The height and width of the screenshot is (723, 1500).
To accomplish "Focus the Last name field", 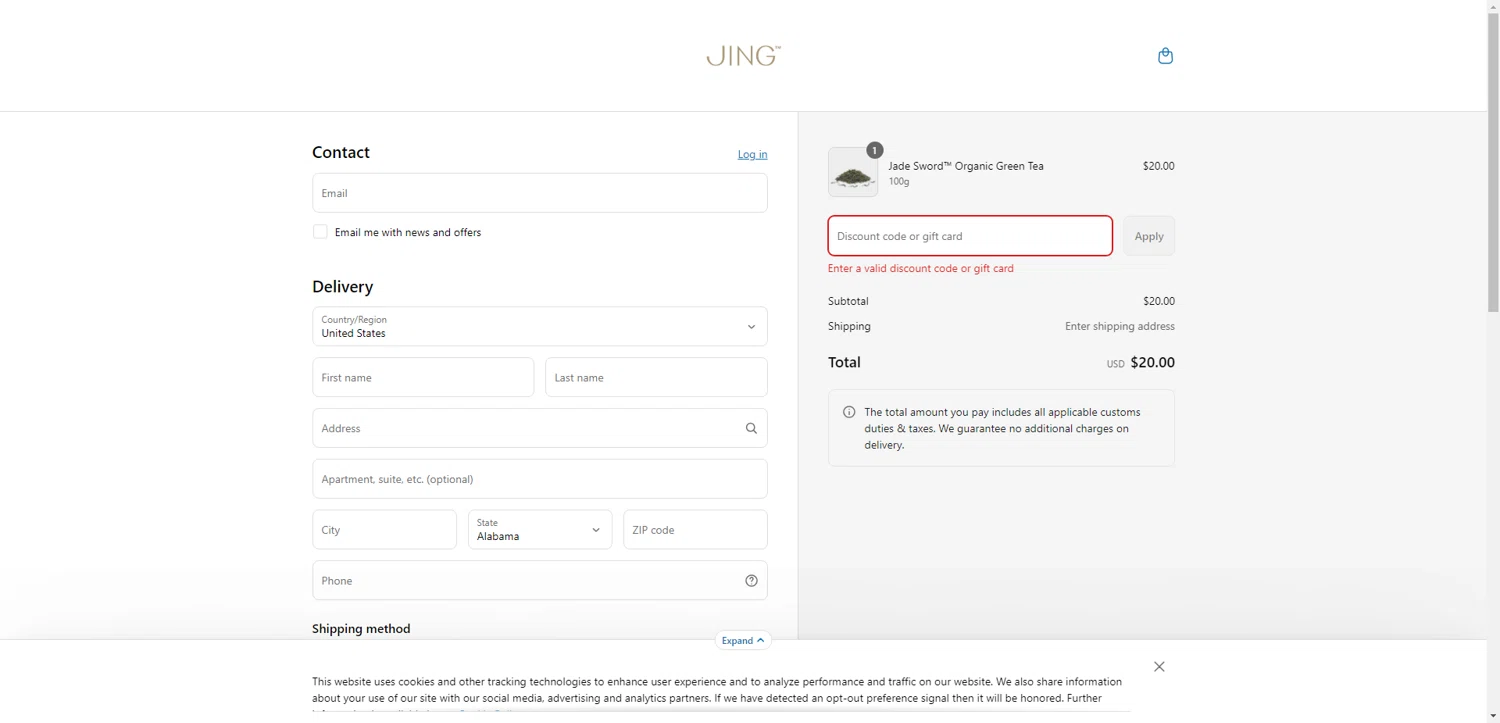I will [x=656, y=377].
